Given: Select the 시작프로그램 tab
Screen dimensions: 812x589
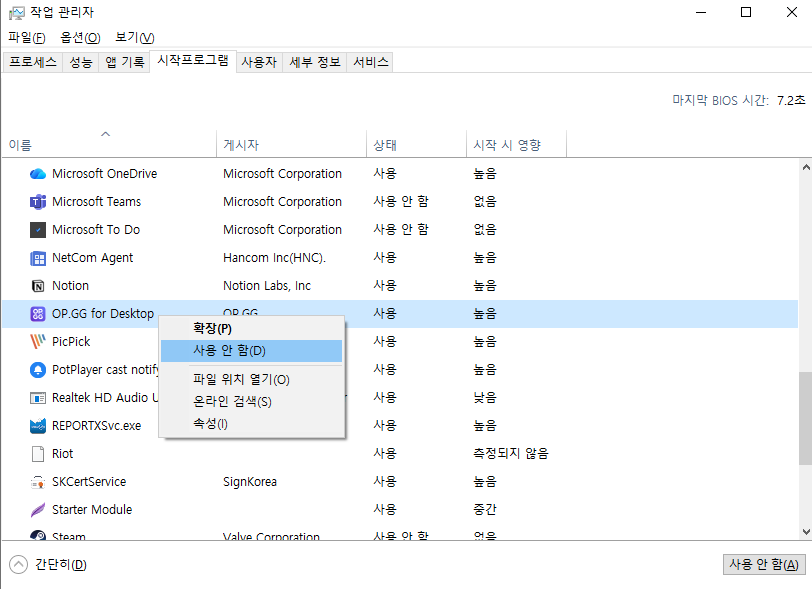Looking at the screenshot, I should [193, 61].
